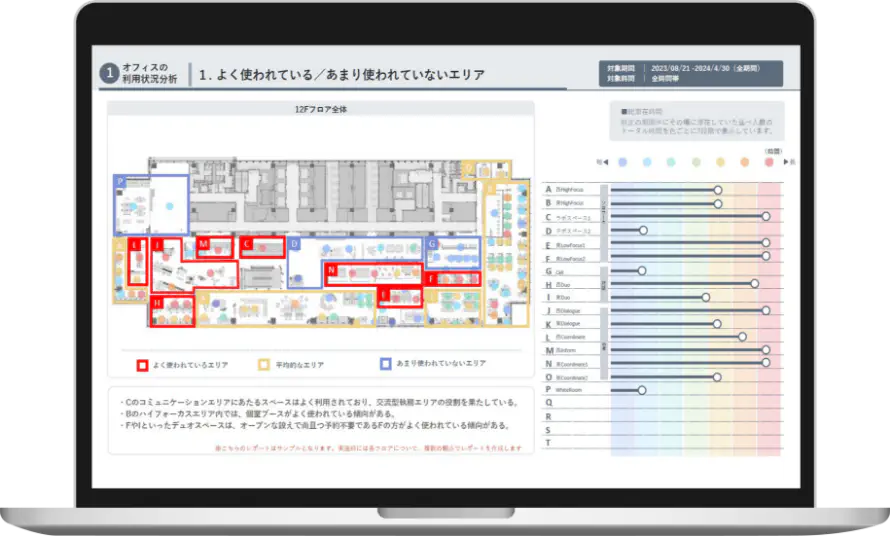Select the red area label C on floor map

pos(246,243)
